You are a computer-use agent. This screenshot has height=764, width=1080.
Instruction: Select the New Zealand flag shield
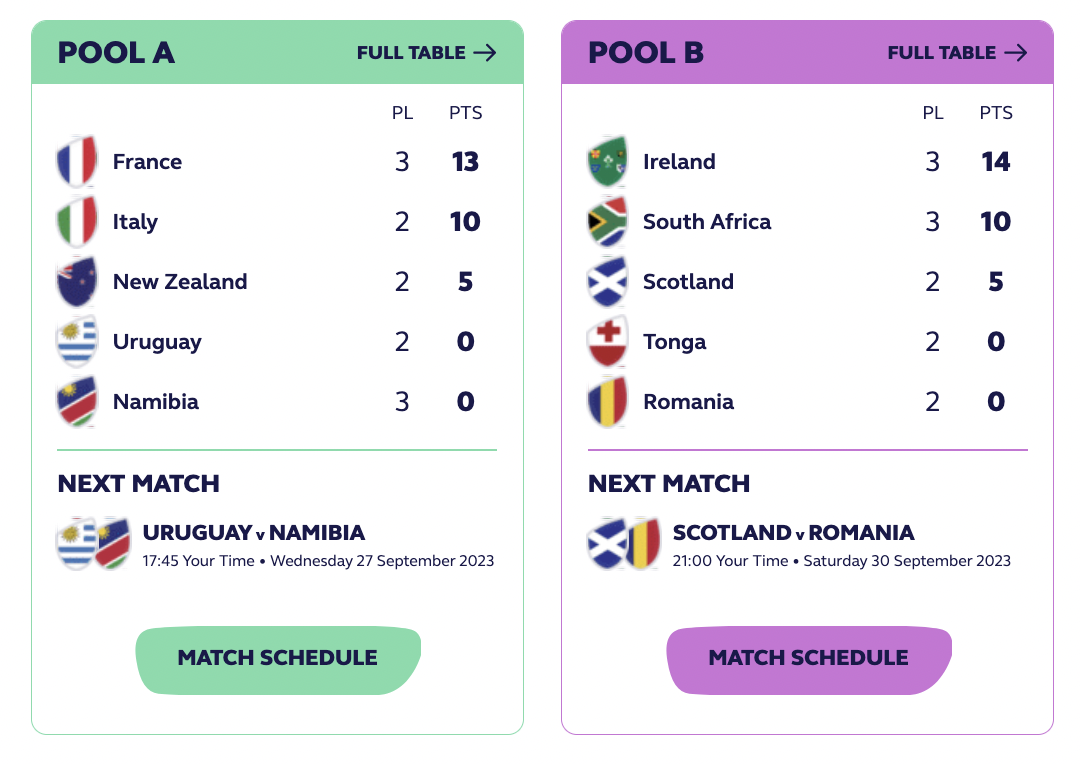76,282
